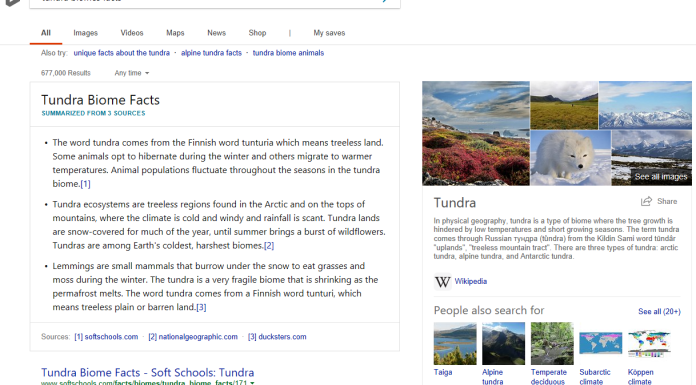This screenshot has height=385, width=696.
Task: Click the Subarctic climate text link
Action: 595,377
